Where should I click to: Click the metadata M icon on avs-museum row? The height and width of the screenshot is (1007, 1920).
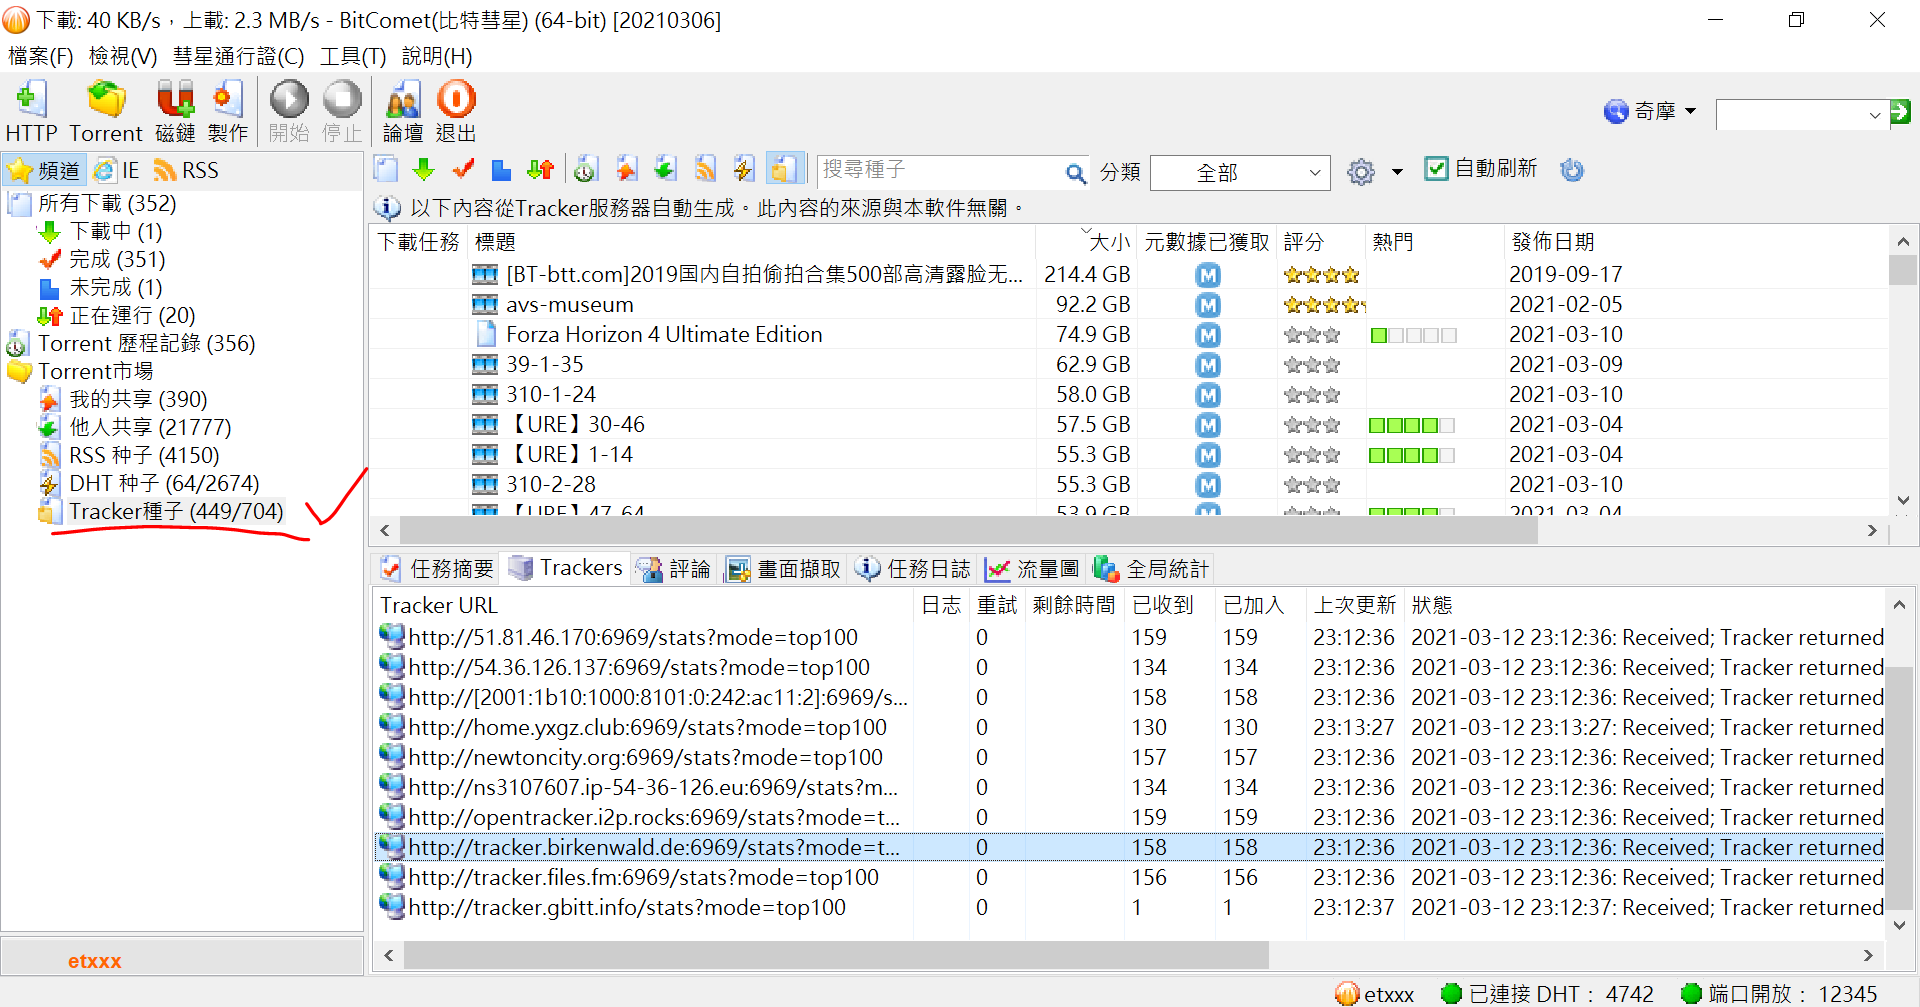tap(1208, 305)
